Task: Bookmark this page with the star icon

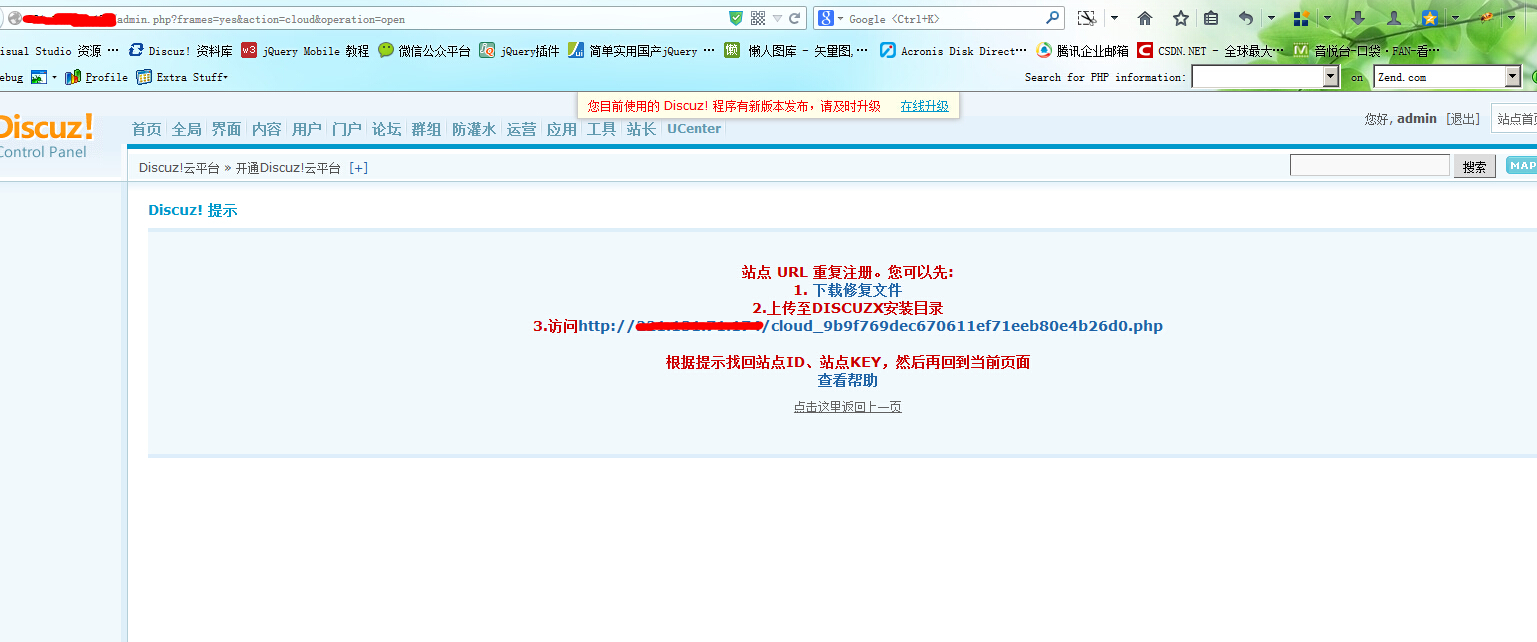Action: 1181,18
